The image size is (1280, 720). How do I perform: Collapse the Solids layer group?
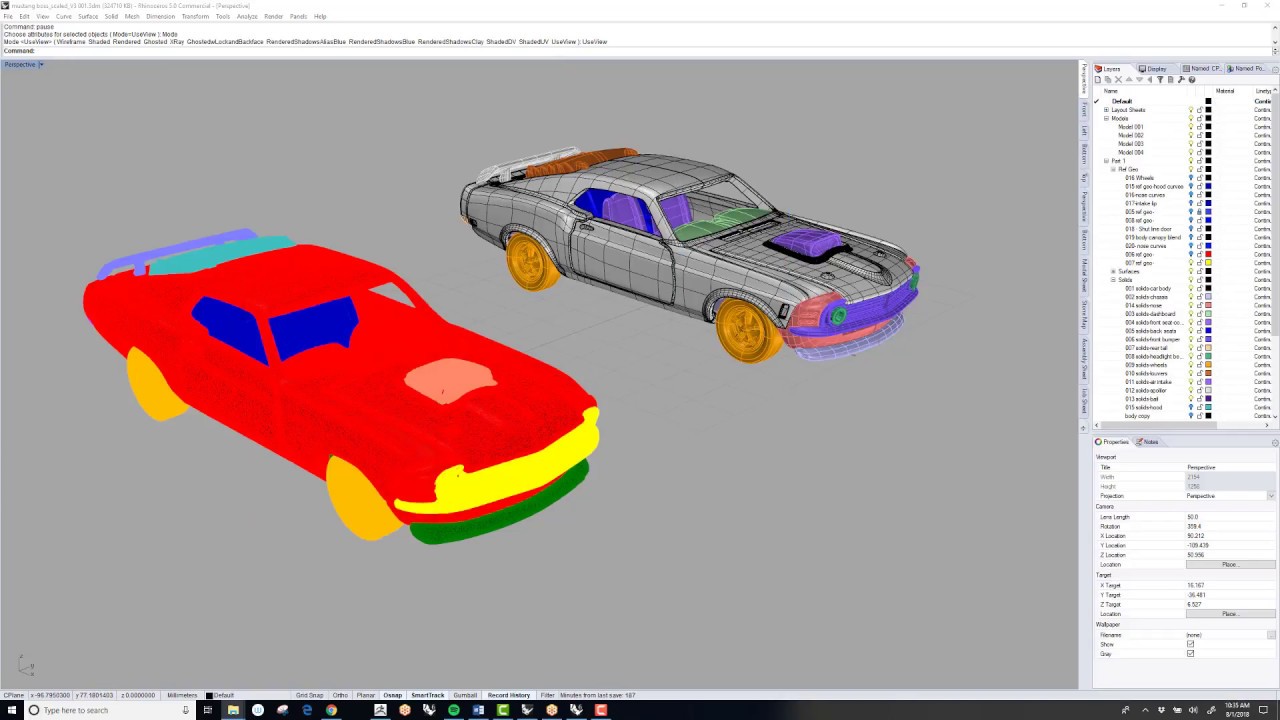click(x=1113, y=280)
